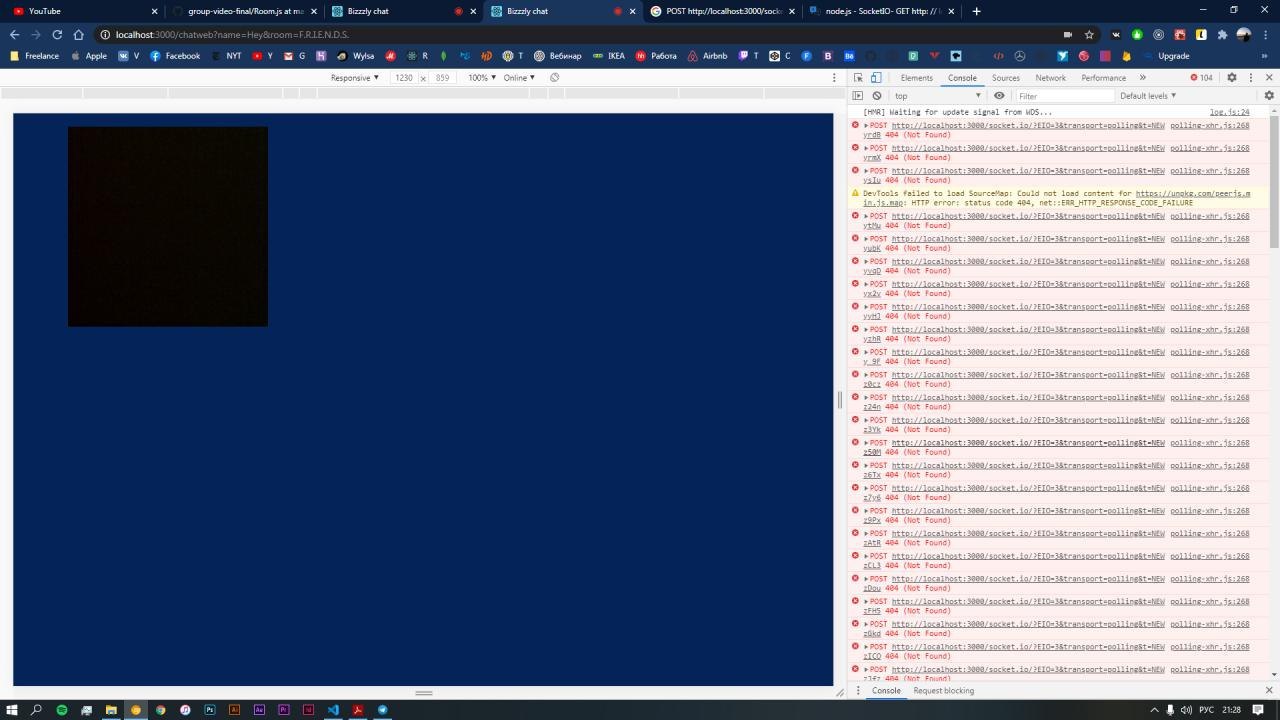
Task: Open the Wylsa bookmark
Action: click(x=355, y=56)
